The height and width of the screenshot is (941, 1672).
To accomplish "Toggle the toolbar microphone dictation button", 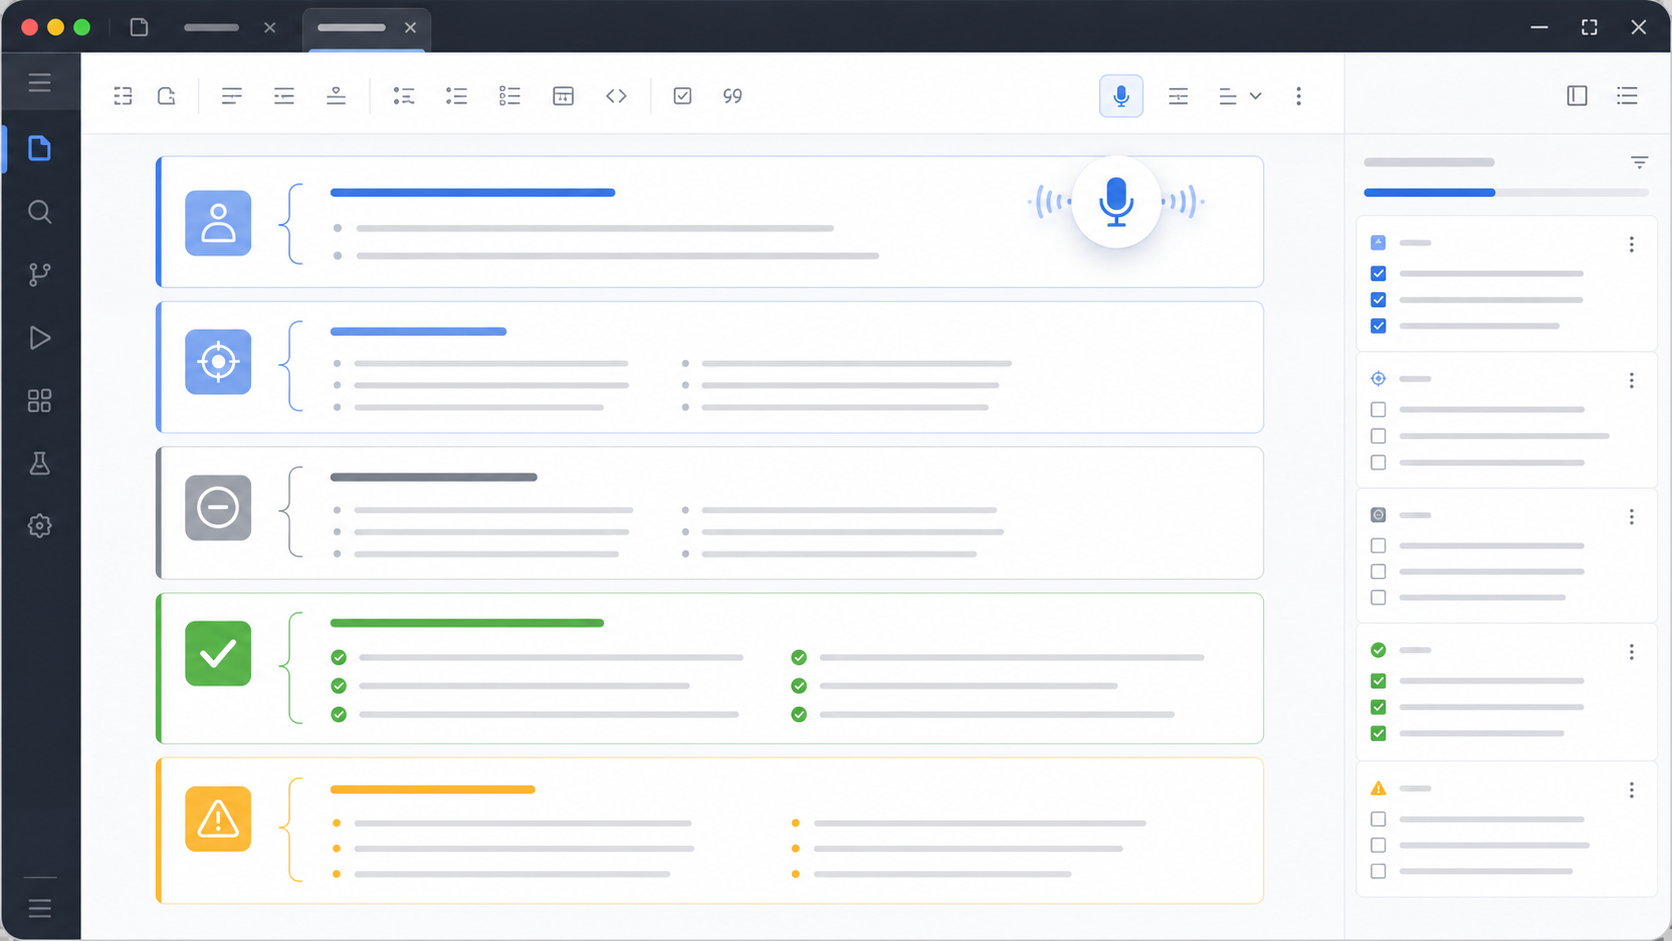I will click(x=1121, y=96).
